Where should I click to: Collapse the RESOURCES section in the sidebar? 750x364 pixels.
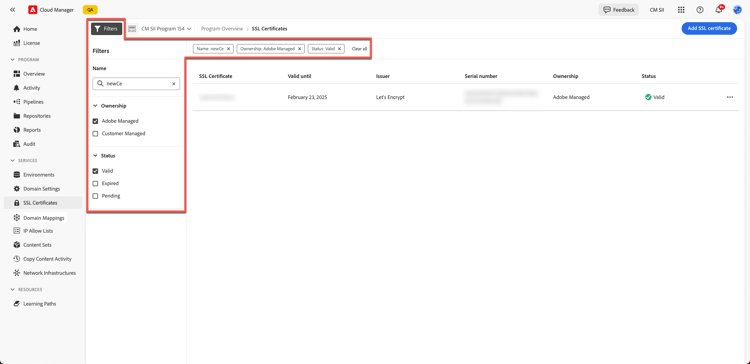12,290
